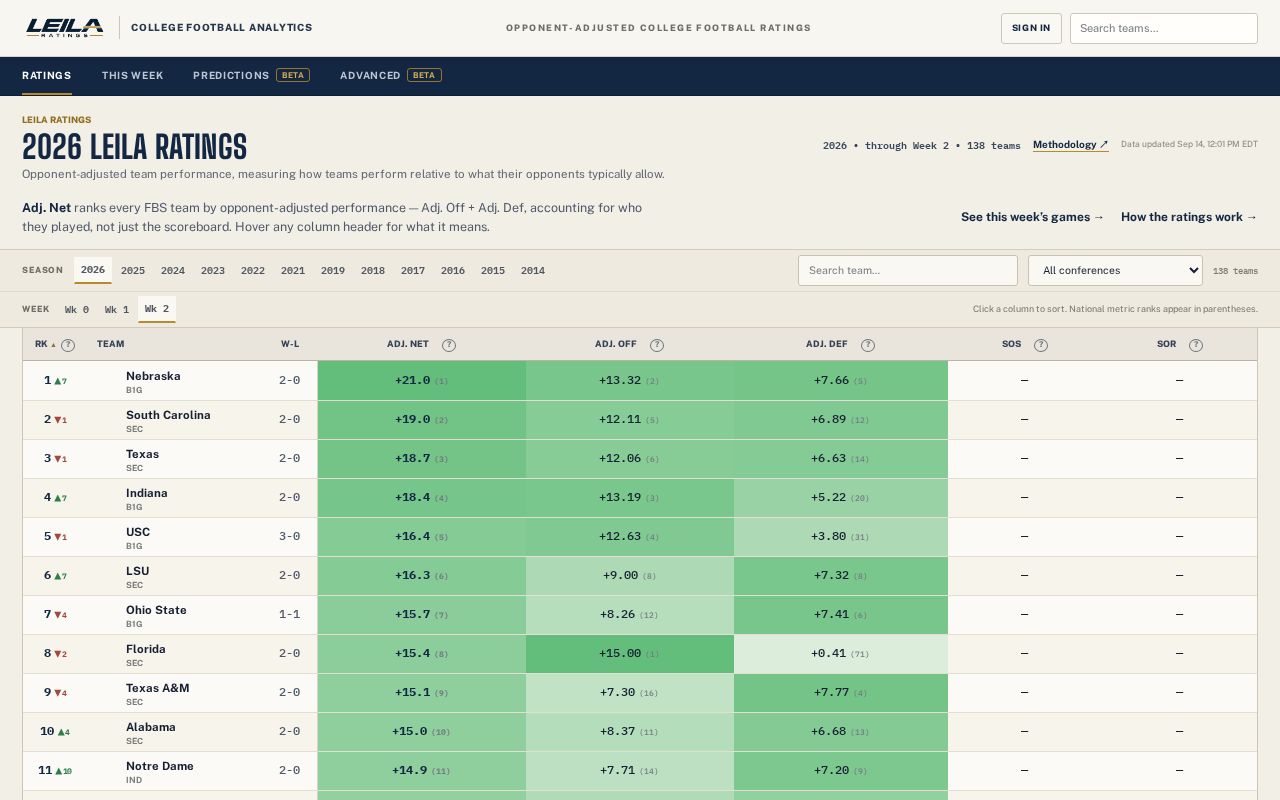
Task: Show the ADJ. NET help icon
Action: (449, 345)
